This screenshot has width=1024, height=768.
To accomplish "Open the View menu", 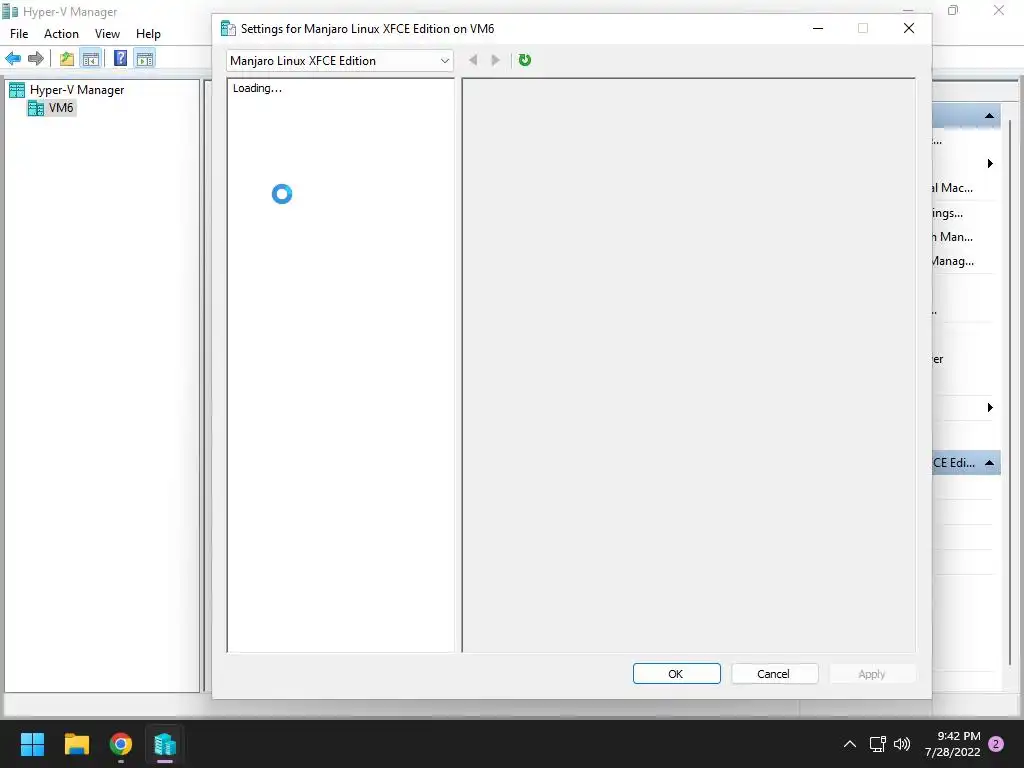I will click(107, 34).
